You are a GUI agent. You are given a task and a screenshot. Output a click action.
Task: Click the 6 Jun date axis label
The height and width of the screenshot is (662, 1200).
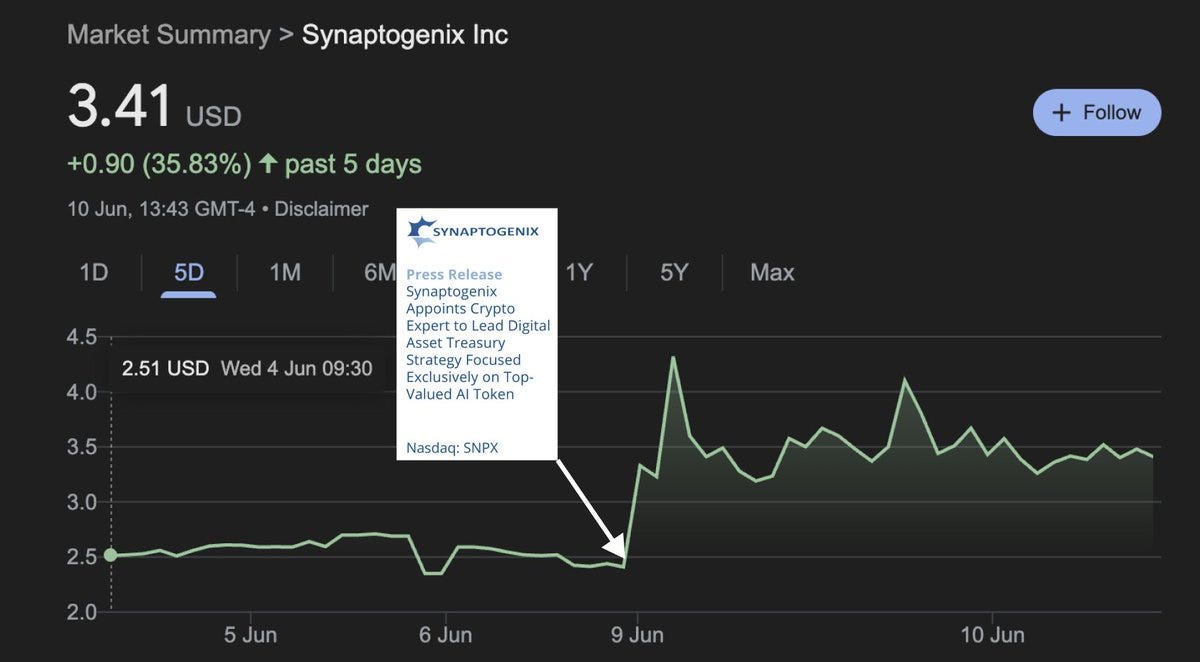tap(445, 635)
